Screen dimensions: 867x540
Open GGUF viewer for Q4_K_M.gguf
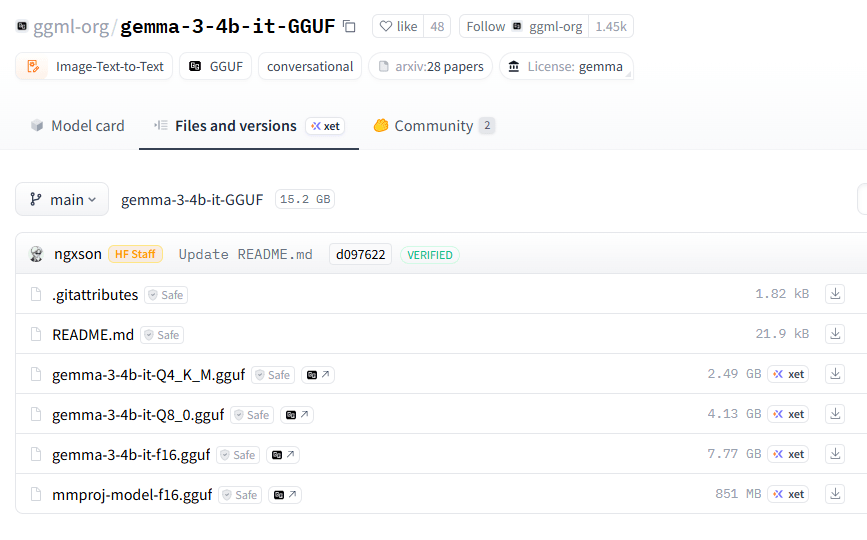tap(318, 375)
